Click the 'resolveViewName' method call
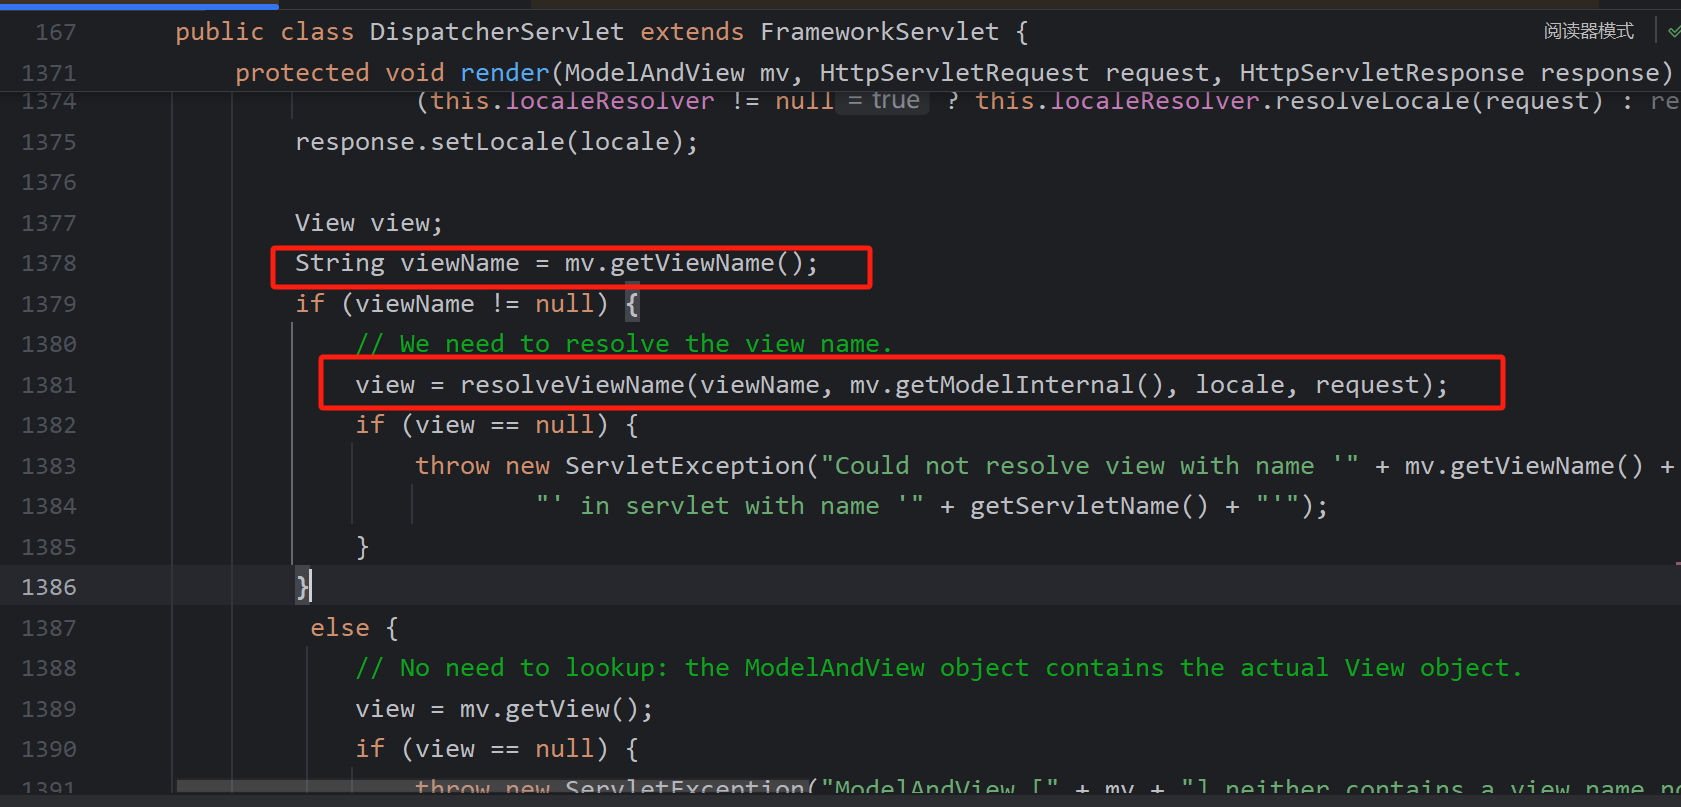1681x807 pixels. tap(572, 385)
